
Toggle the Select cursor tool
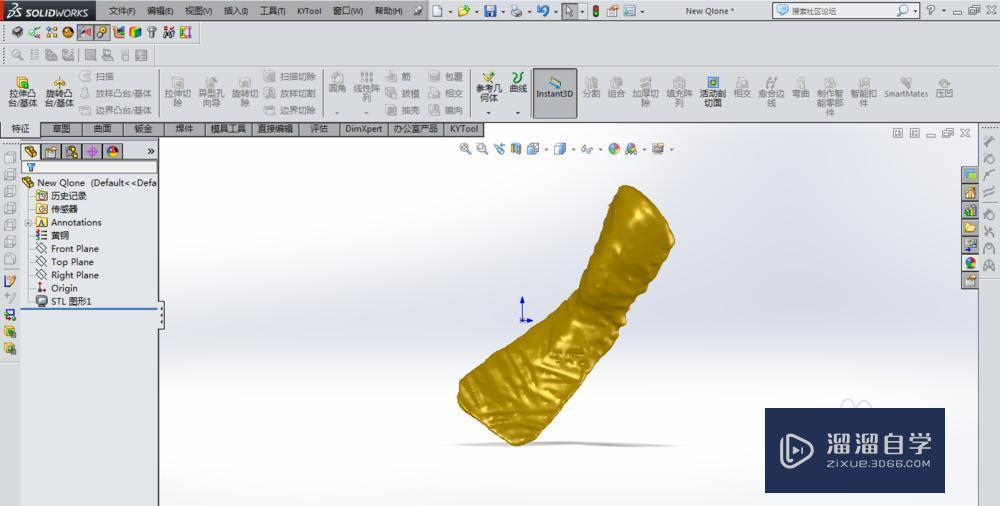pos(570,11)
